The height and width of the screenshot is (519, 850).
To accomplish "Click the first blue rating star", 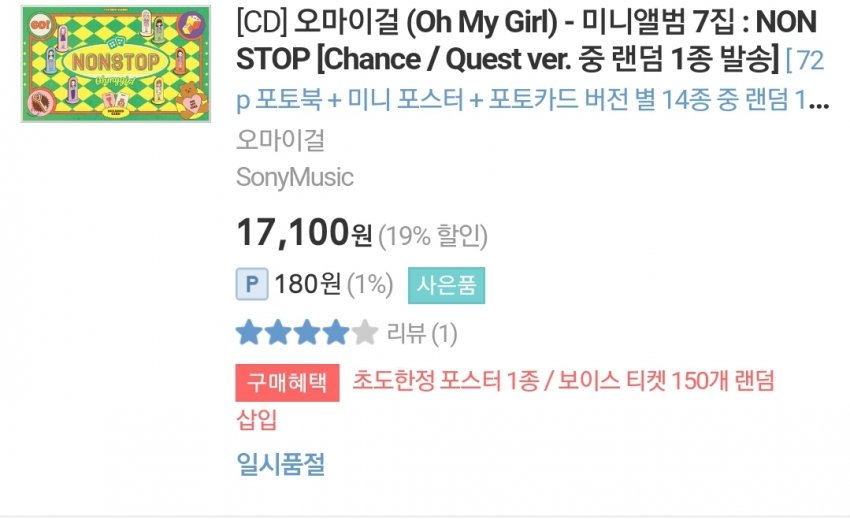I will tap(249, 332).
